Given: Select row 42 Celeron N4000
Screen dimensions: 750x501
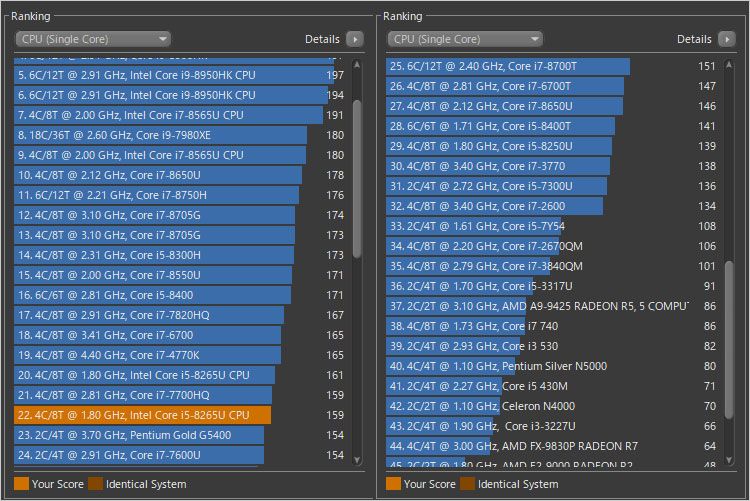Looking at the screenshot, I should (551, 406).
